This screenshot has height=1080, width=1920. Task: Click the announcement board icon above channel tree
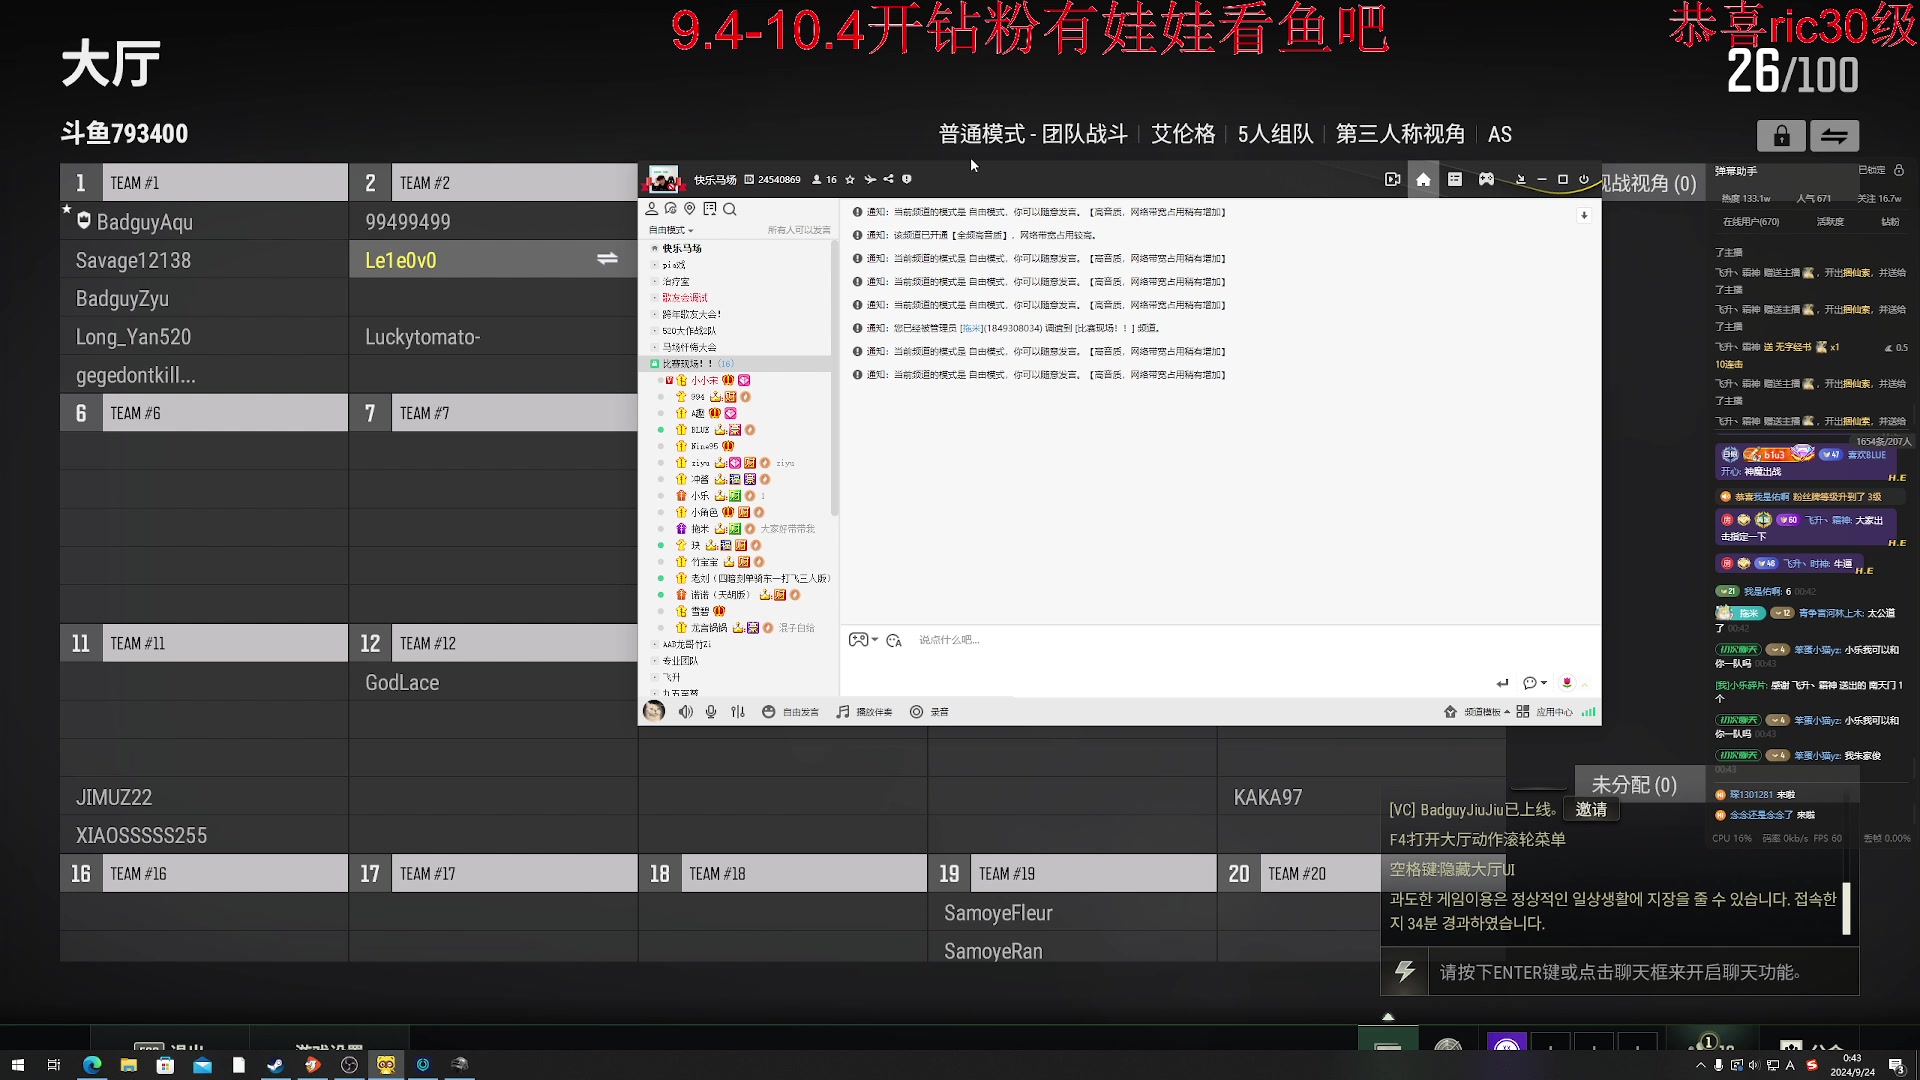[710, 209]
